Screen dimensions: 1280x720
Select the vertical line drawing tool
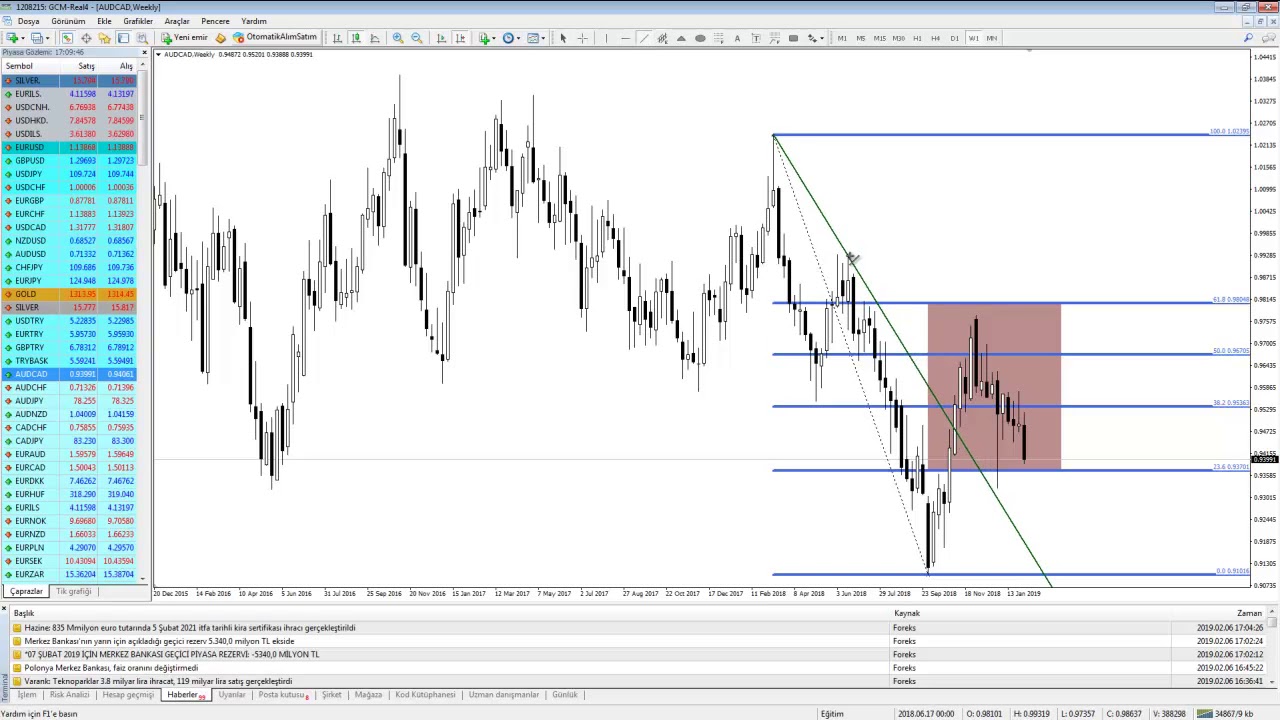606,38
